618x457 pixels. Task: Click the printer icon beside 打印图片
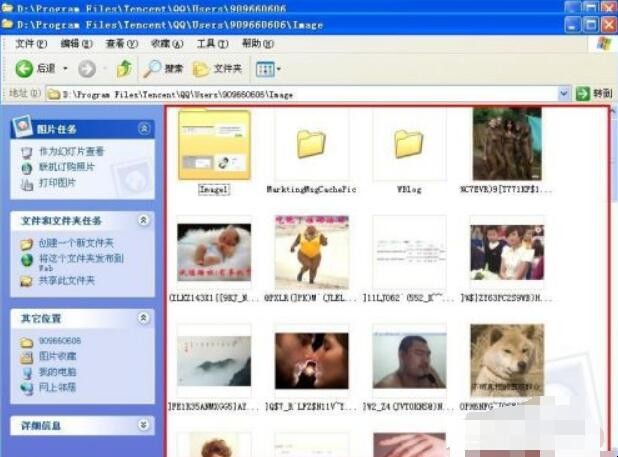[27, 184]
